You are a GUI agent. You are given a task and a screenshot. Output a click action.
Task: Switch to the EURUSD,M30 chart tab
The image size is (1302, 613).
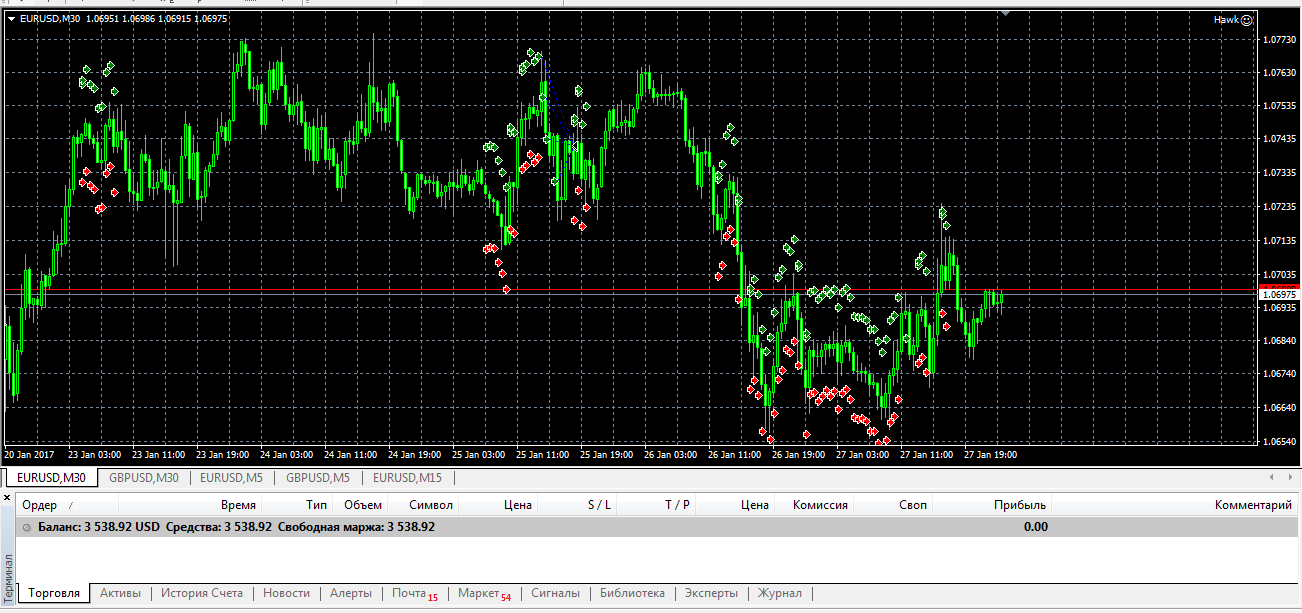[51, 477]
